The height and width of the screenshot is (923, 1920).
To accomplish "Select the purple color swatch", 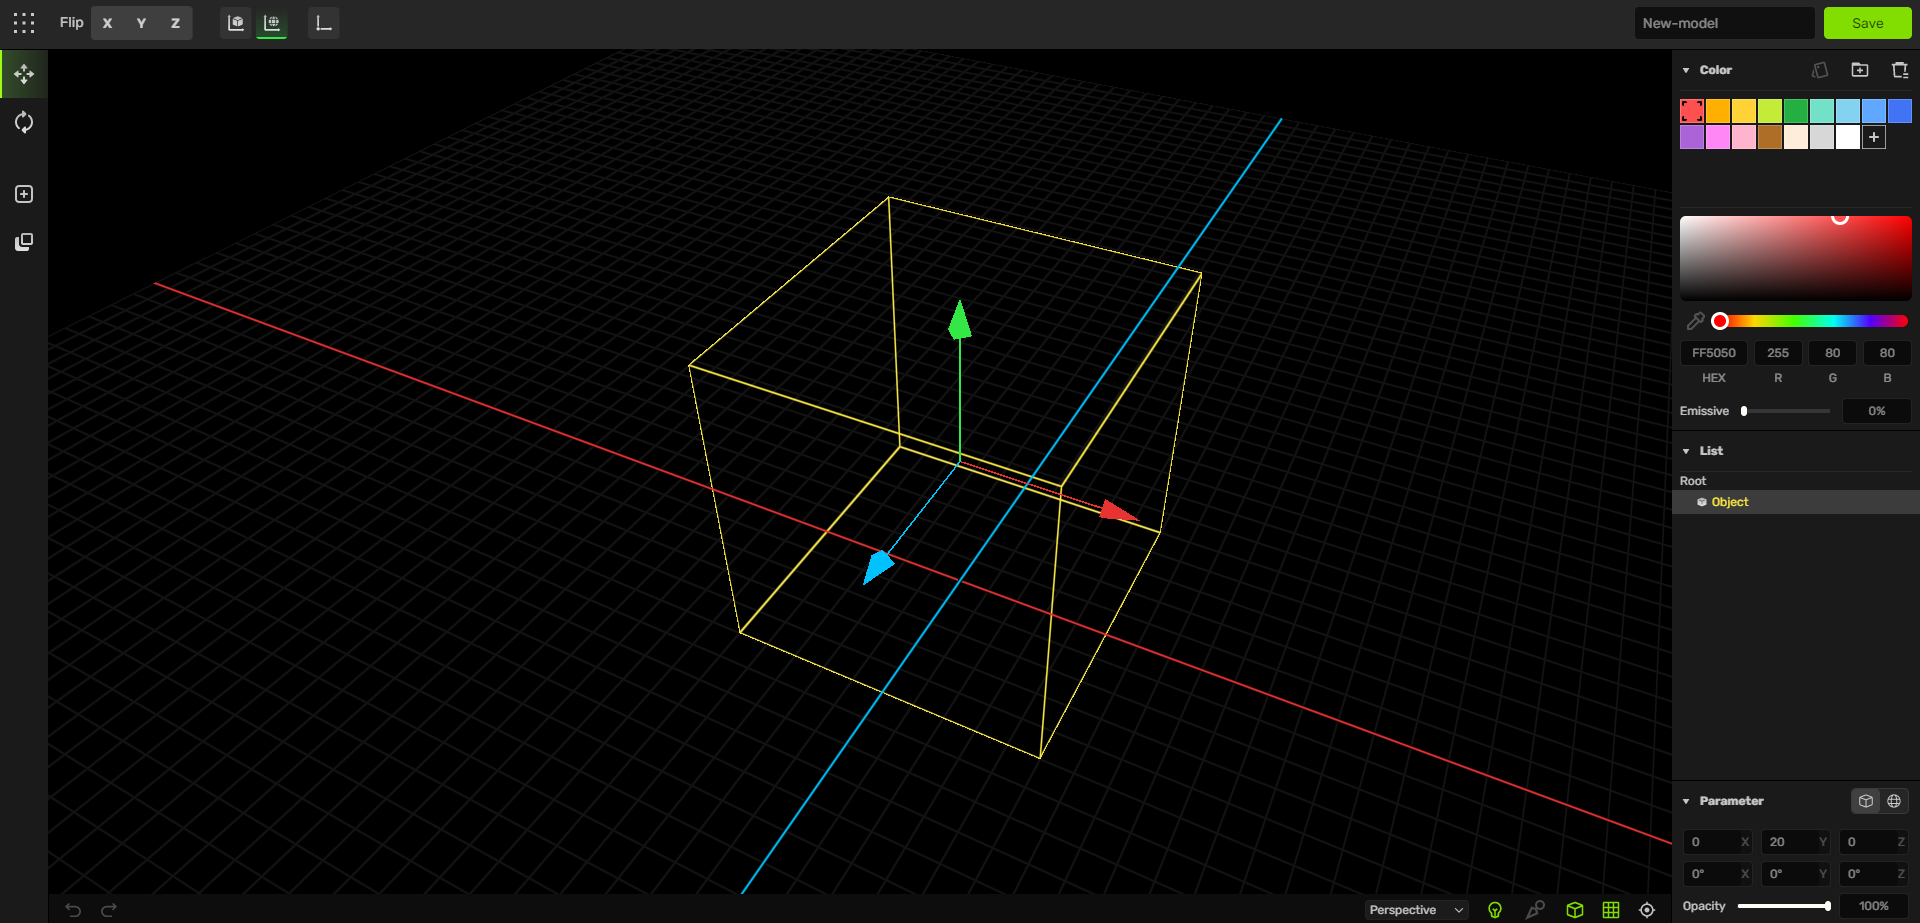I will [1692, 137].
